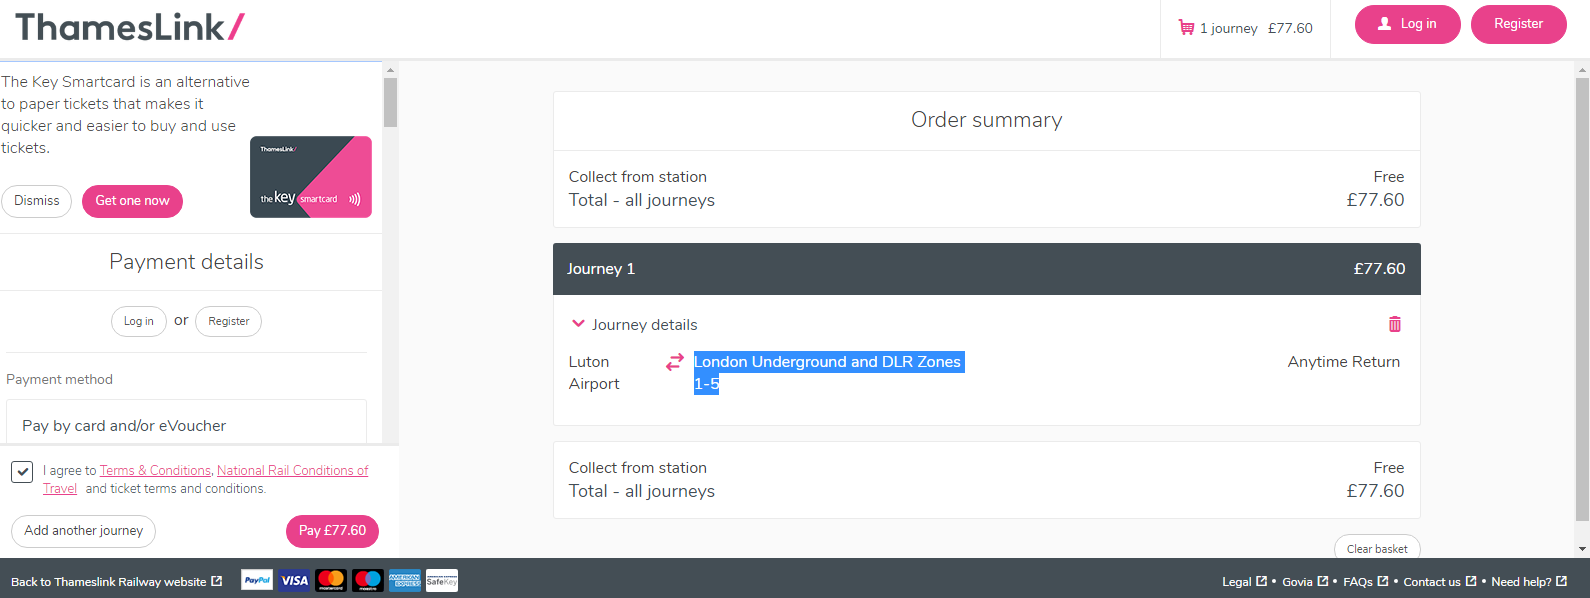Collapse the Journey details chevron
1590x598 pixels.
[578, 324]
